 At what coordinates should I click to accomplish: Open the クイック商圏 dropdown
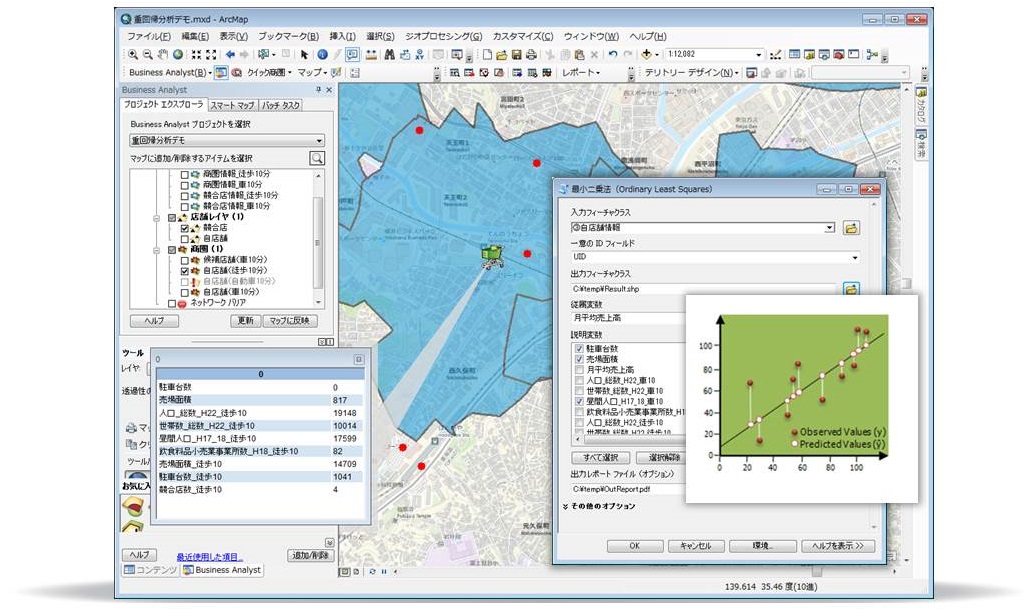pos(270,73)
